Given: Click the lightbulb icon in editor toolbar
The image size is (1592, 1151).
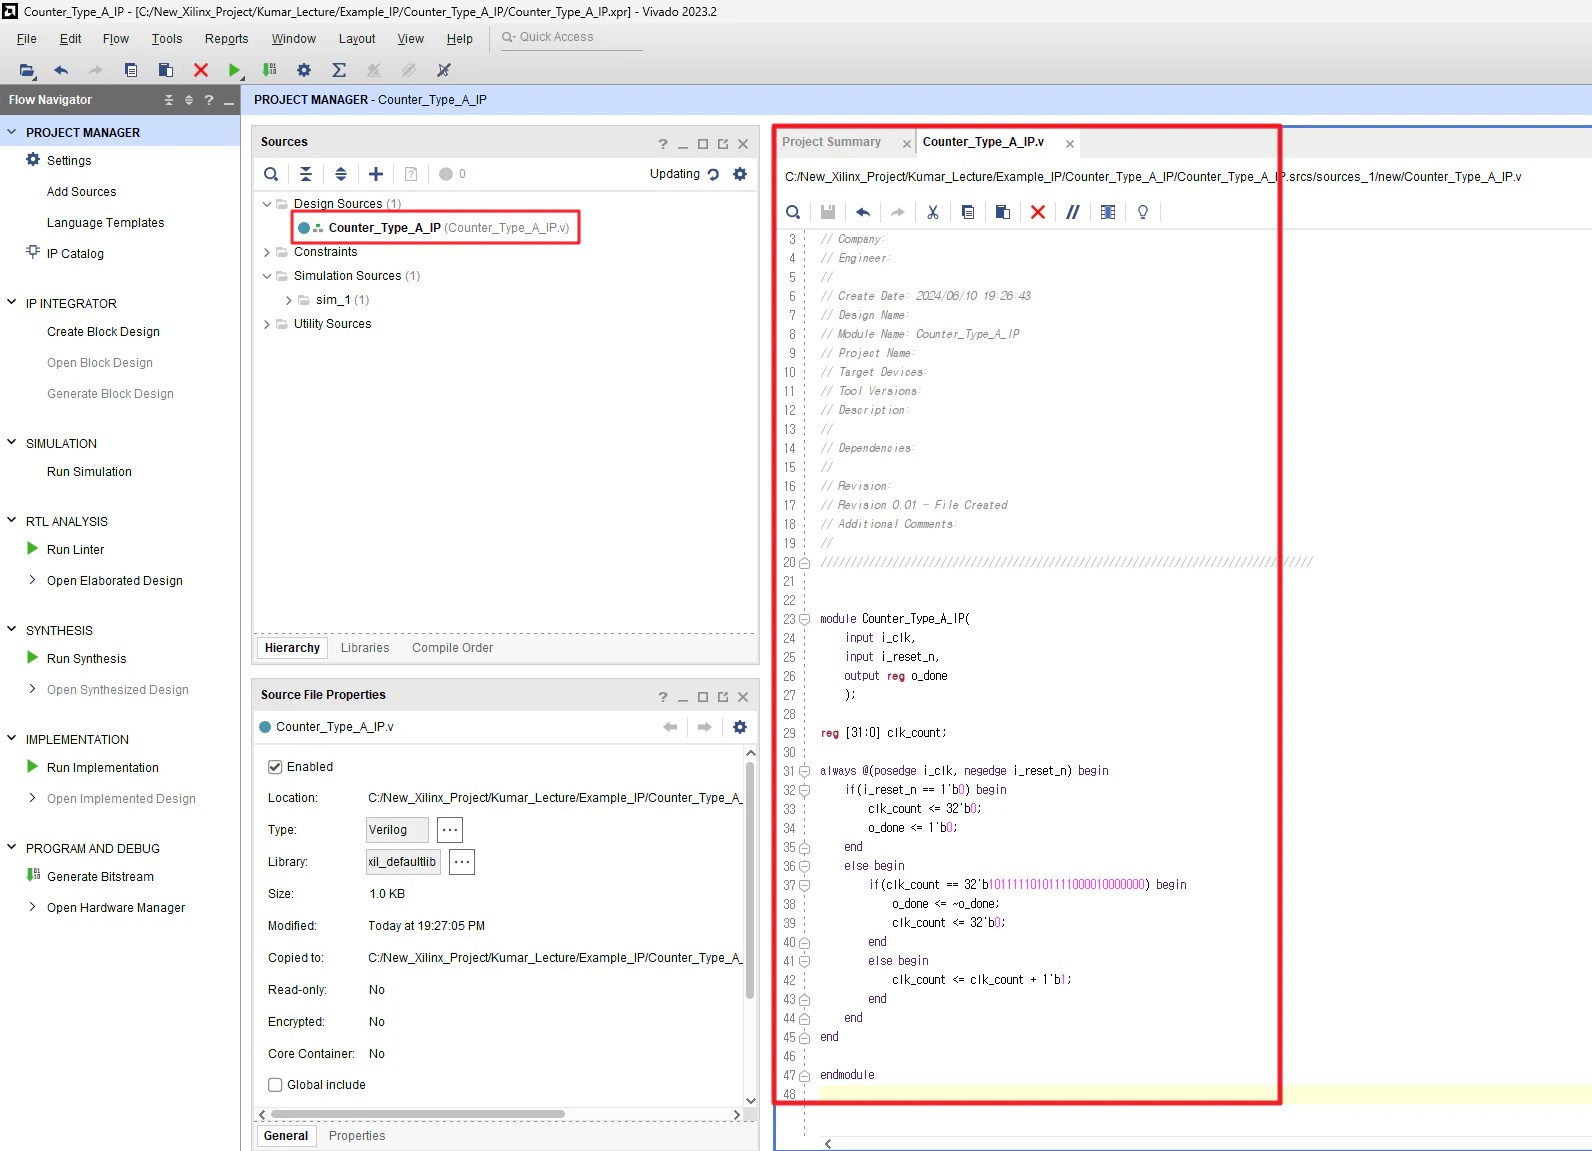Looking at the screenshot, I should [1143, 212].
